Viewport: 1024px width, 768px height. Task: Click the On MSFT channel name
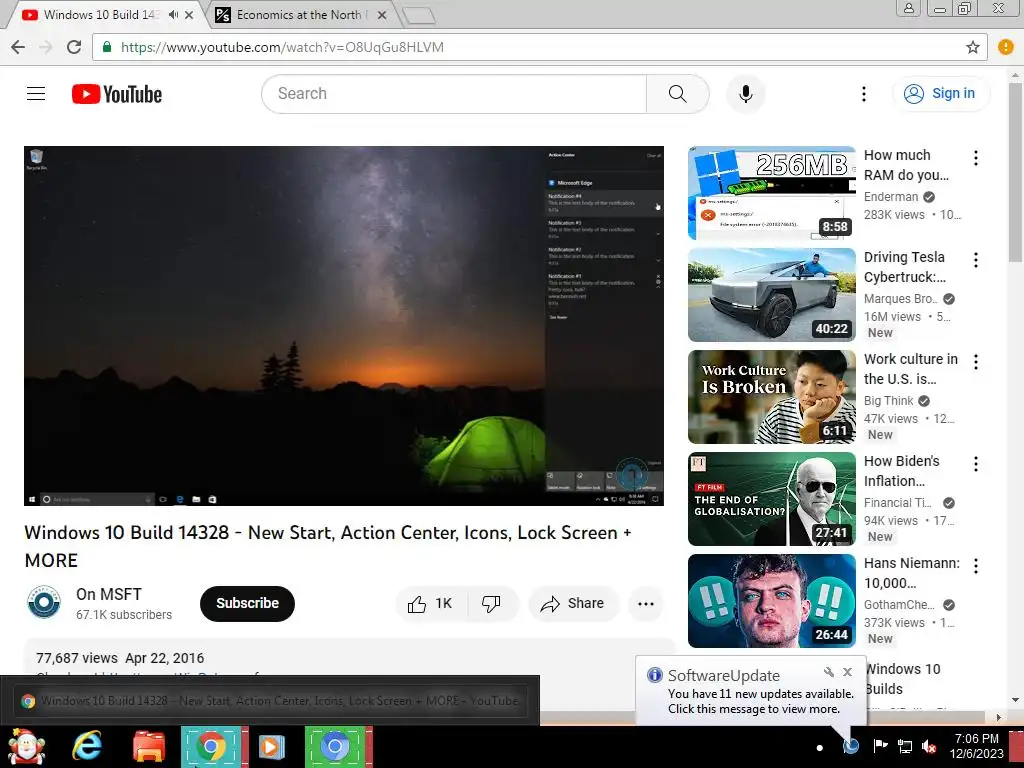click(108, 594)
